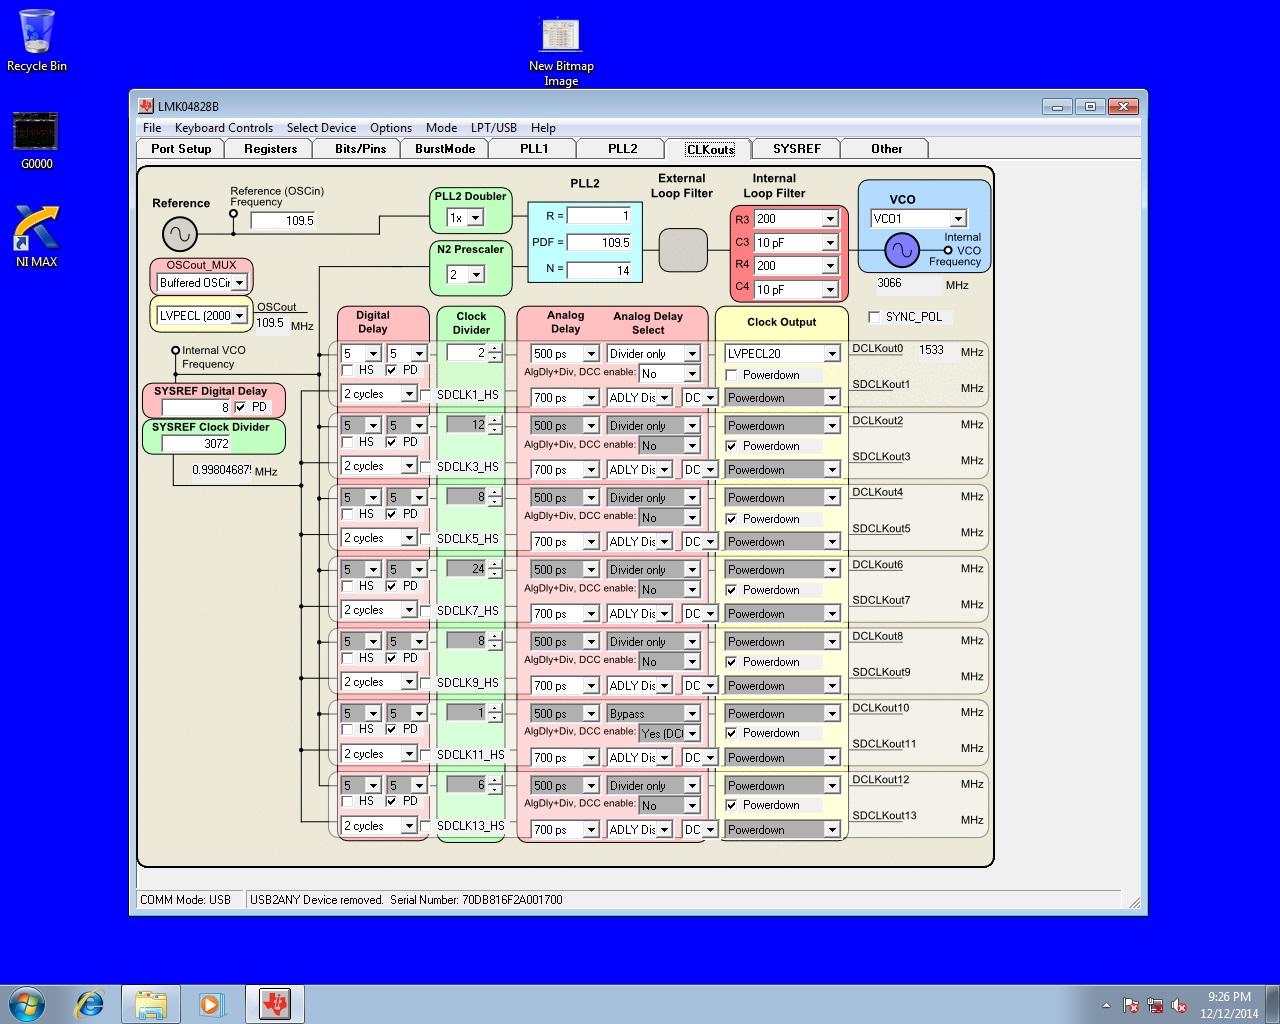Launch Windows Media Player from the taskbar
Viewport: 1280px width, 1024px height.
(211, 1004)
